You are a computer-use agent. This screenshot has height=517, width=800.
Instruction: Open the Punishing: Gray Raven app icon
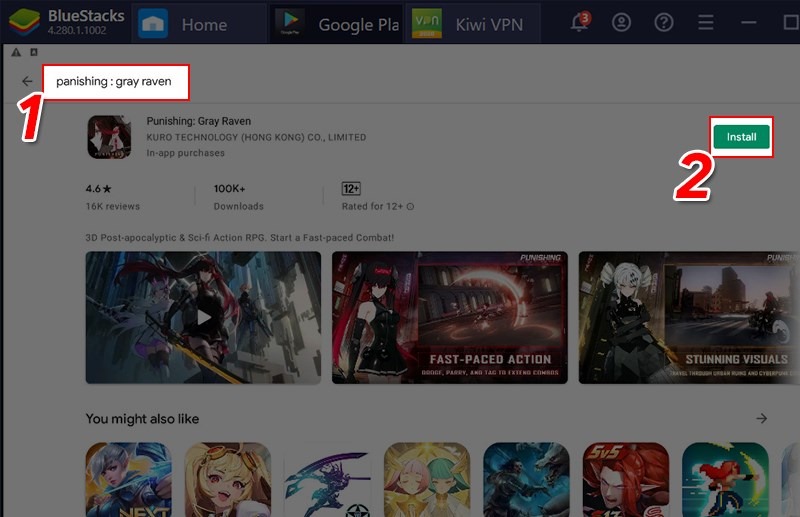[x=109, y=137]
